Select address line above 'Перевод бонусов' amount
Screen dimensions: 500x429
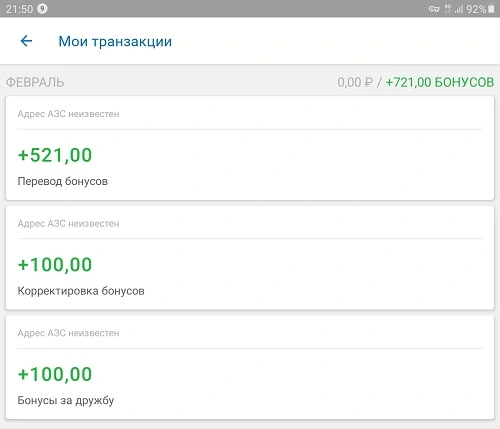point(68,114)
